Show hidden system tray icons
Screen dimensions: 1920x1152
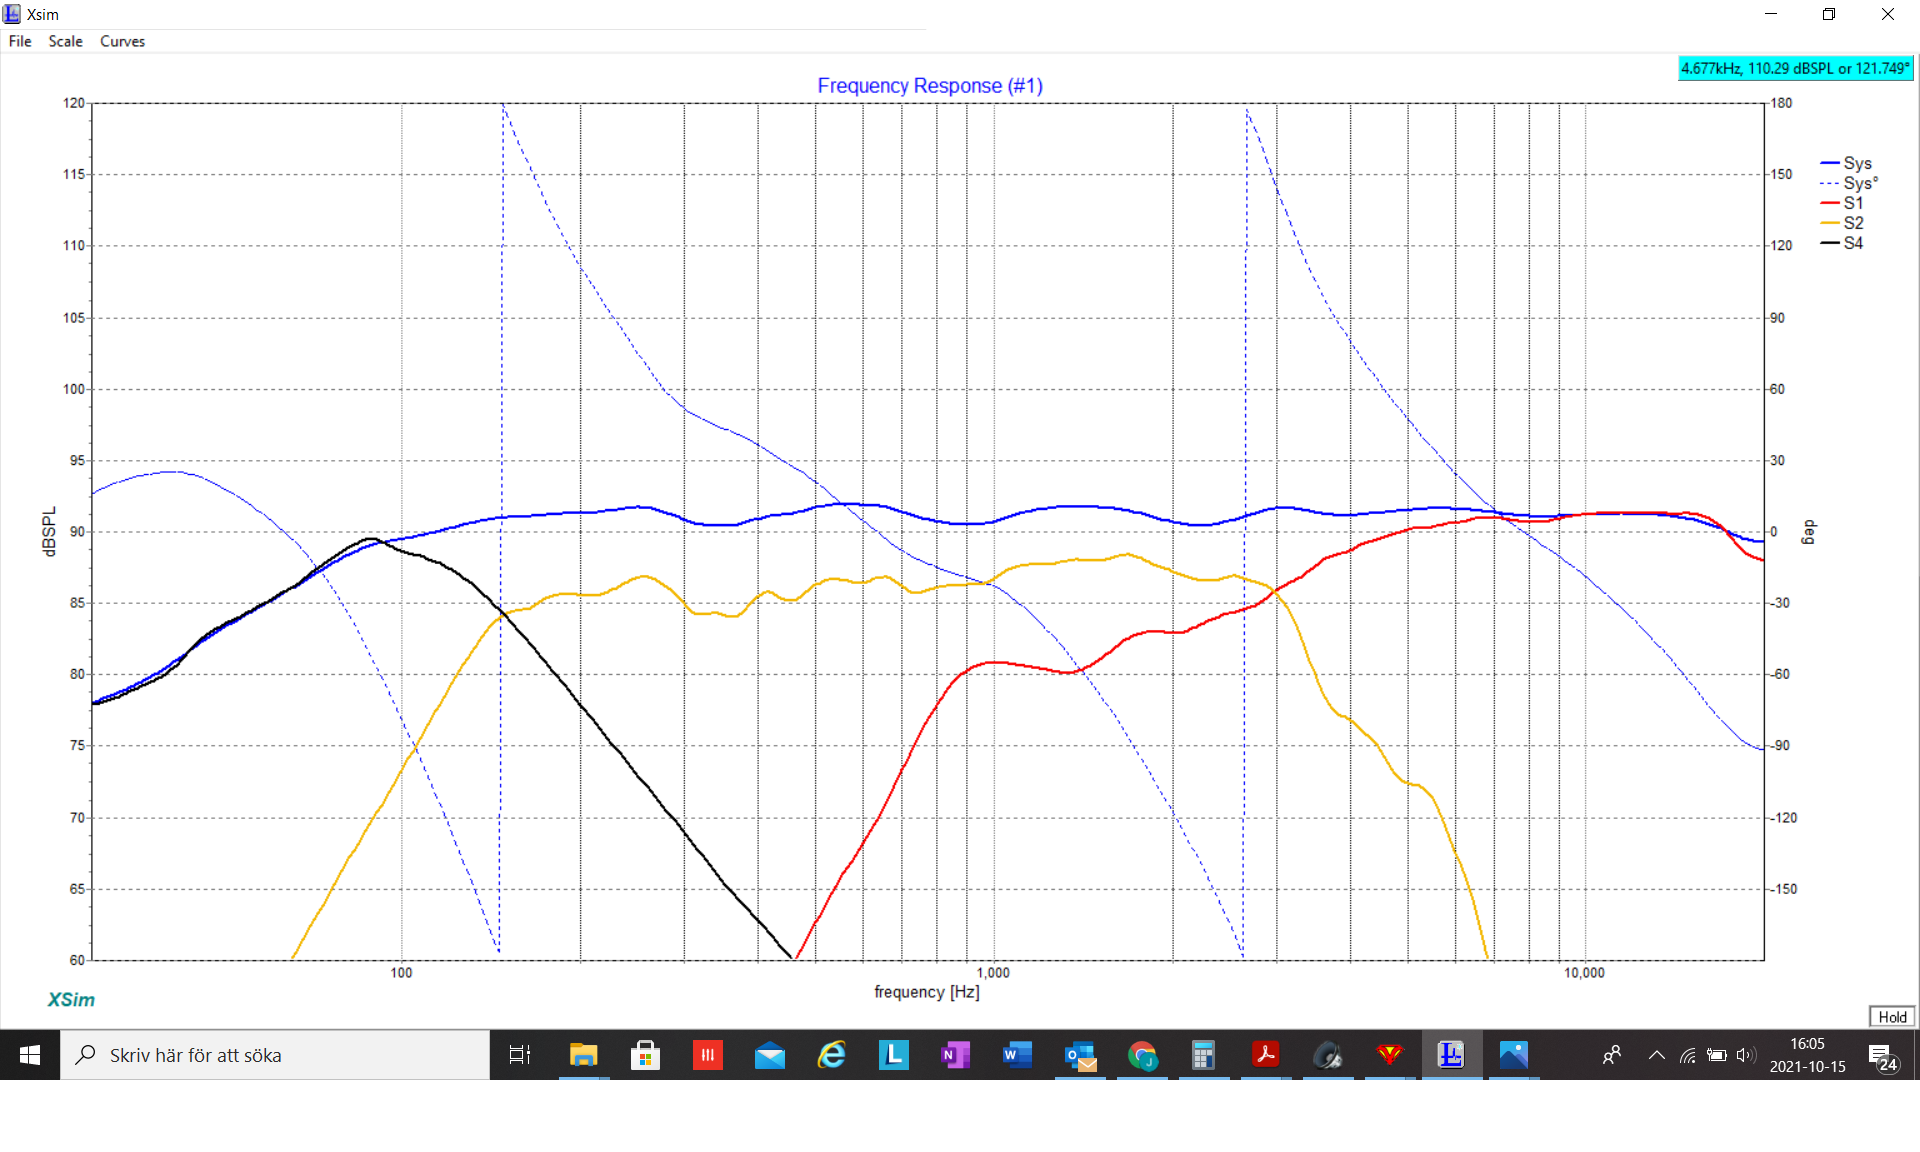(1657, 1055)
